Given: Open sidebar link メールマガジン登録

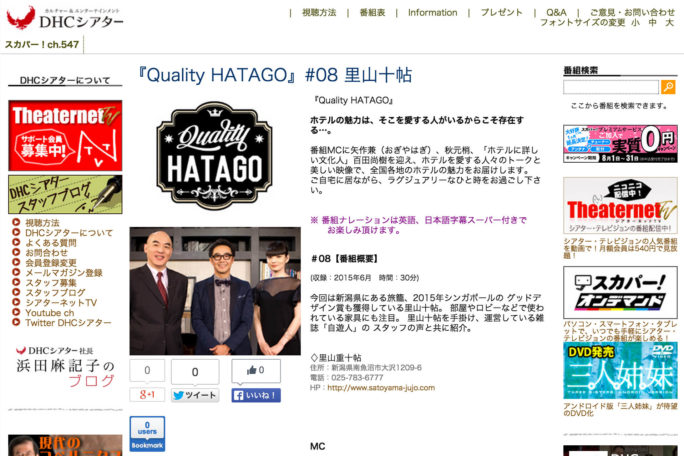Looking at the screenshot, I should 64,273.
